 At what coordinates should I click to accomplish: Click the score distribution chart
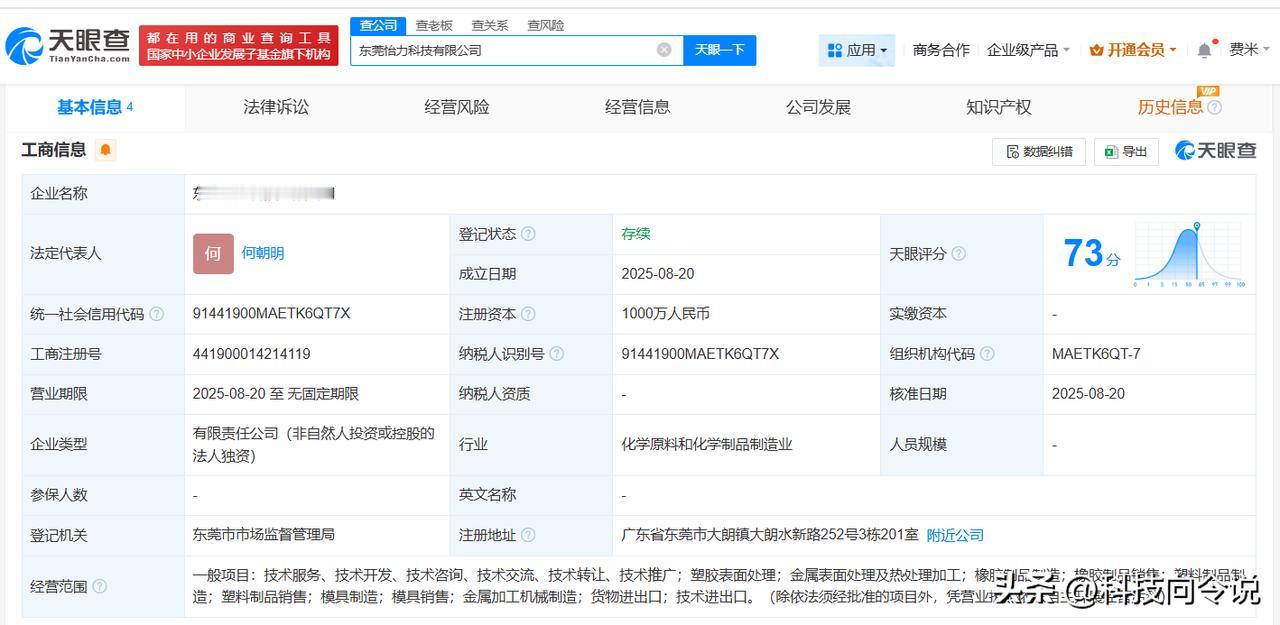click(x=1190, y=255)
